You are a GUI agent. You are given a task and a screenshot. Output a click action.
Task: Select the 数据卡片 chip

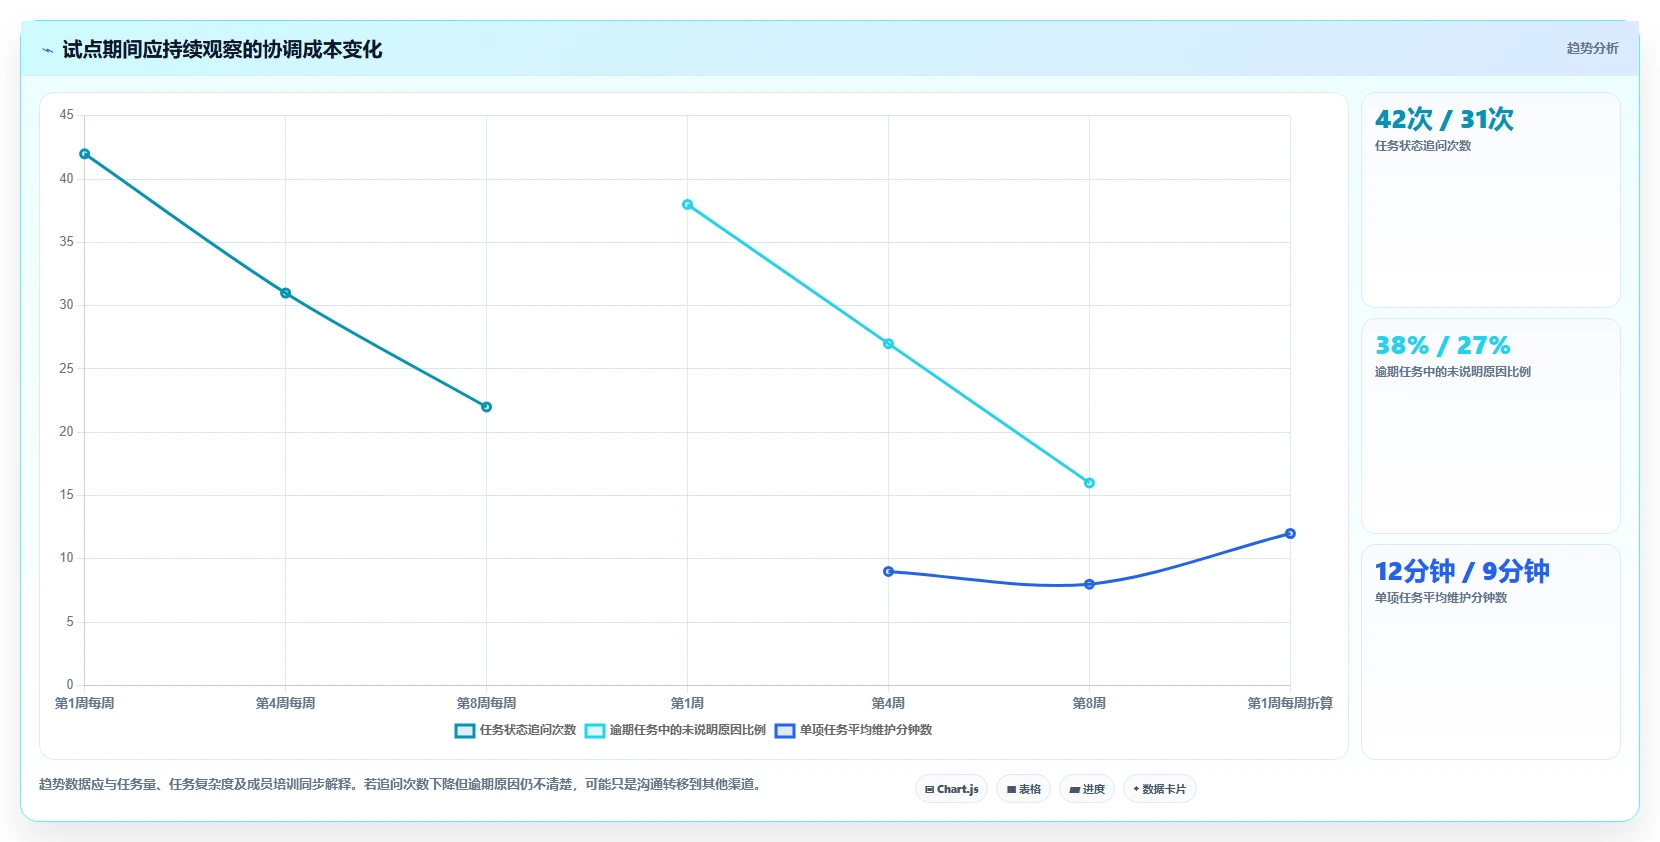click(x=1160, y=789)
